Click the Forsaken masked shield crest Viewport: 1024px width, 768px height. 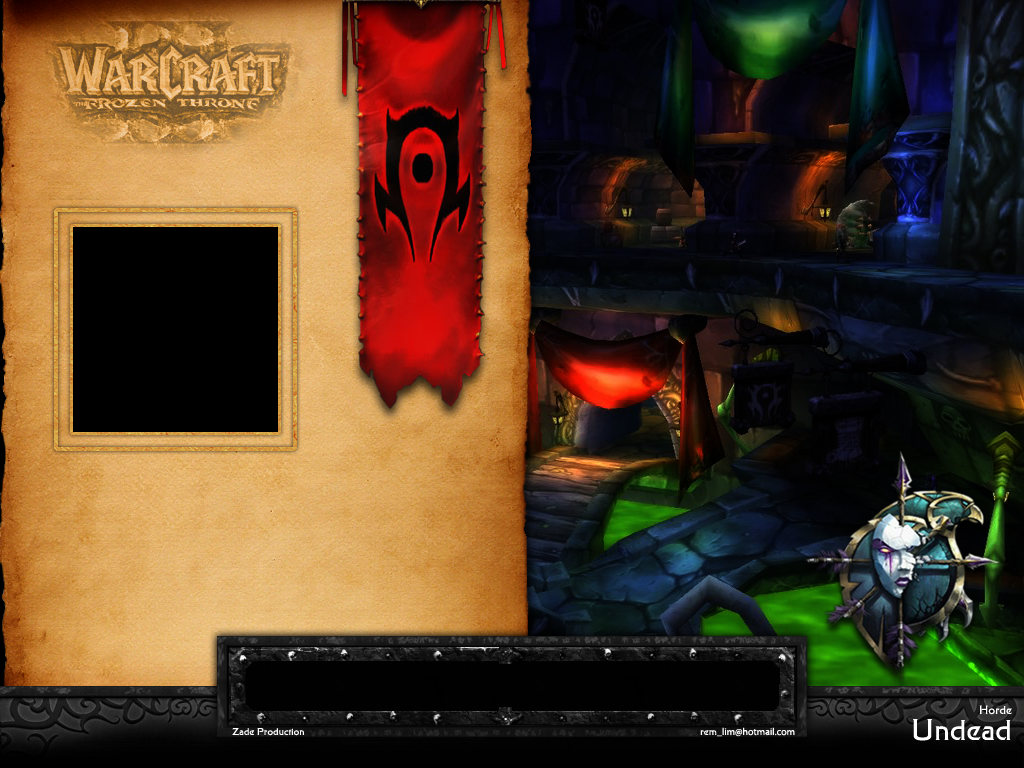coord(902,564)
